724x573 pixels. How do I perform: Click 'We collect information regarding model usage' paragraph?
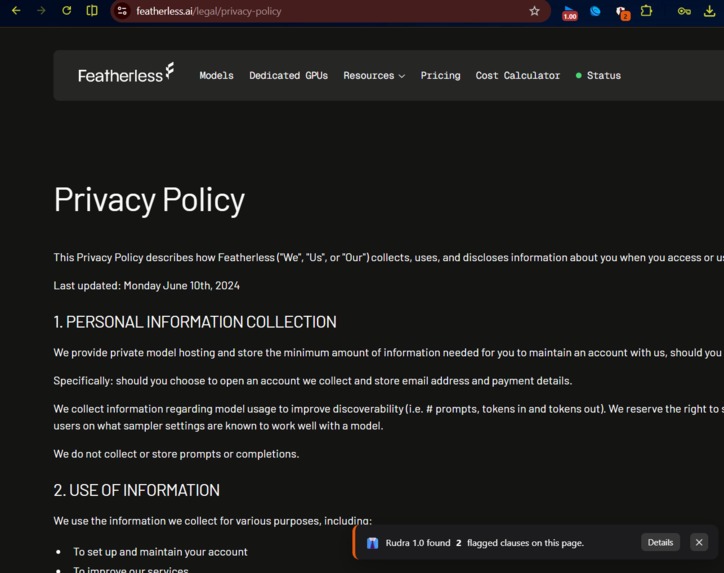pos(388,417)
